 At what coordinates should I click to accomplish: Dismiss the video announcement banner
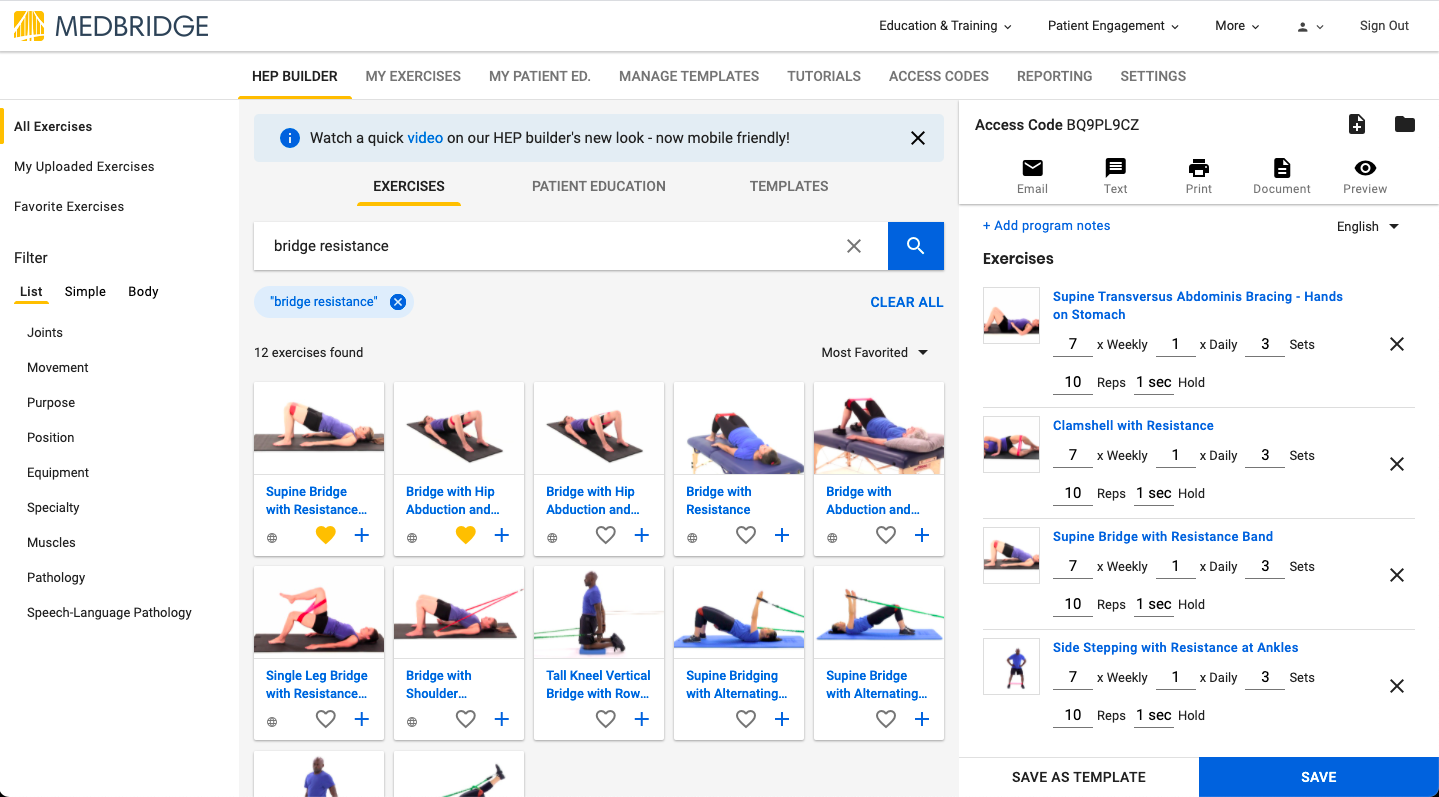coord(918,138)
